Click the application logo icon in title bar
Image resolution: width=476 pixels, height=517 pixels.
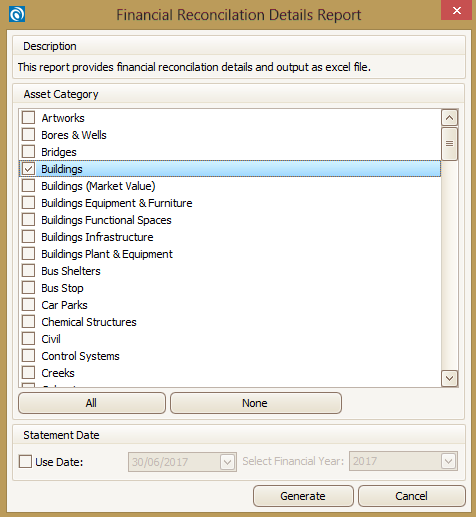(x=17, y=14)
